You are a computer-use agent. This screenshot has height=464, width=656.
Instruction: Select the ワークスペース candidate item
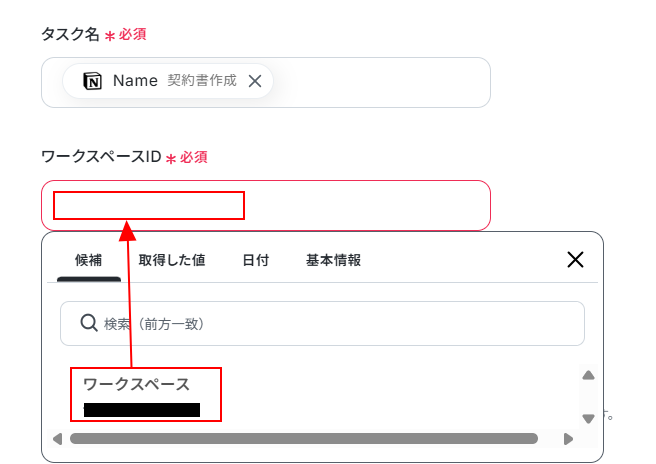pyautogui.click(x=146, y=395)
